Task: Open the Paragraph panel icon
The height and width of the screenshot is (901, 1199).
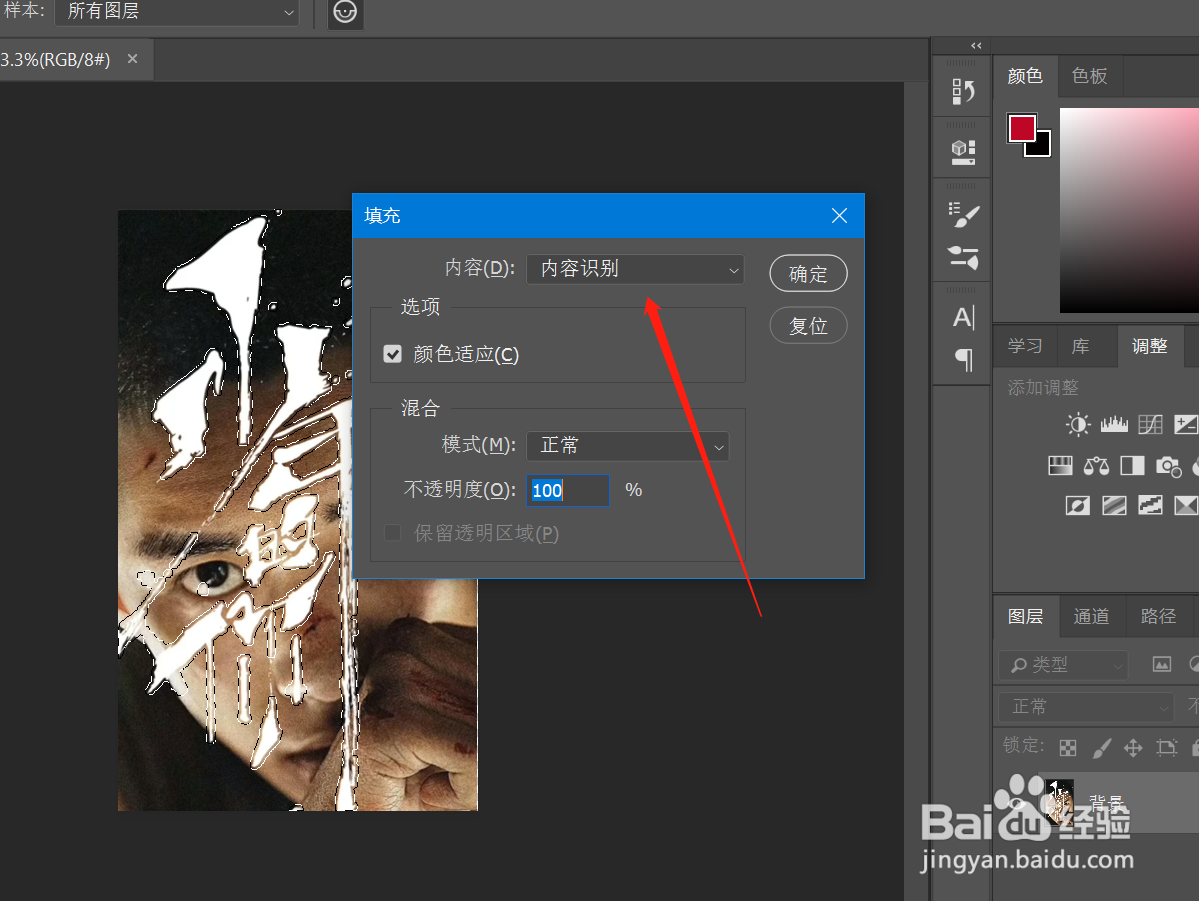Action: (964, 359)
